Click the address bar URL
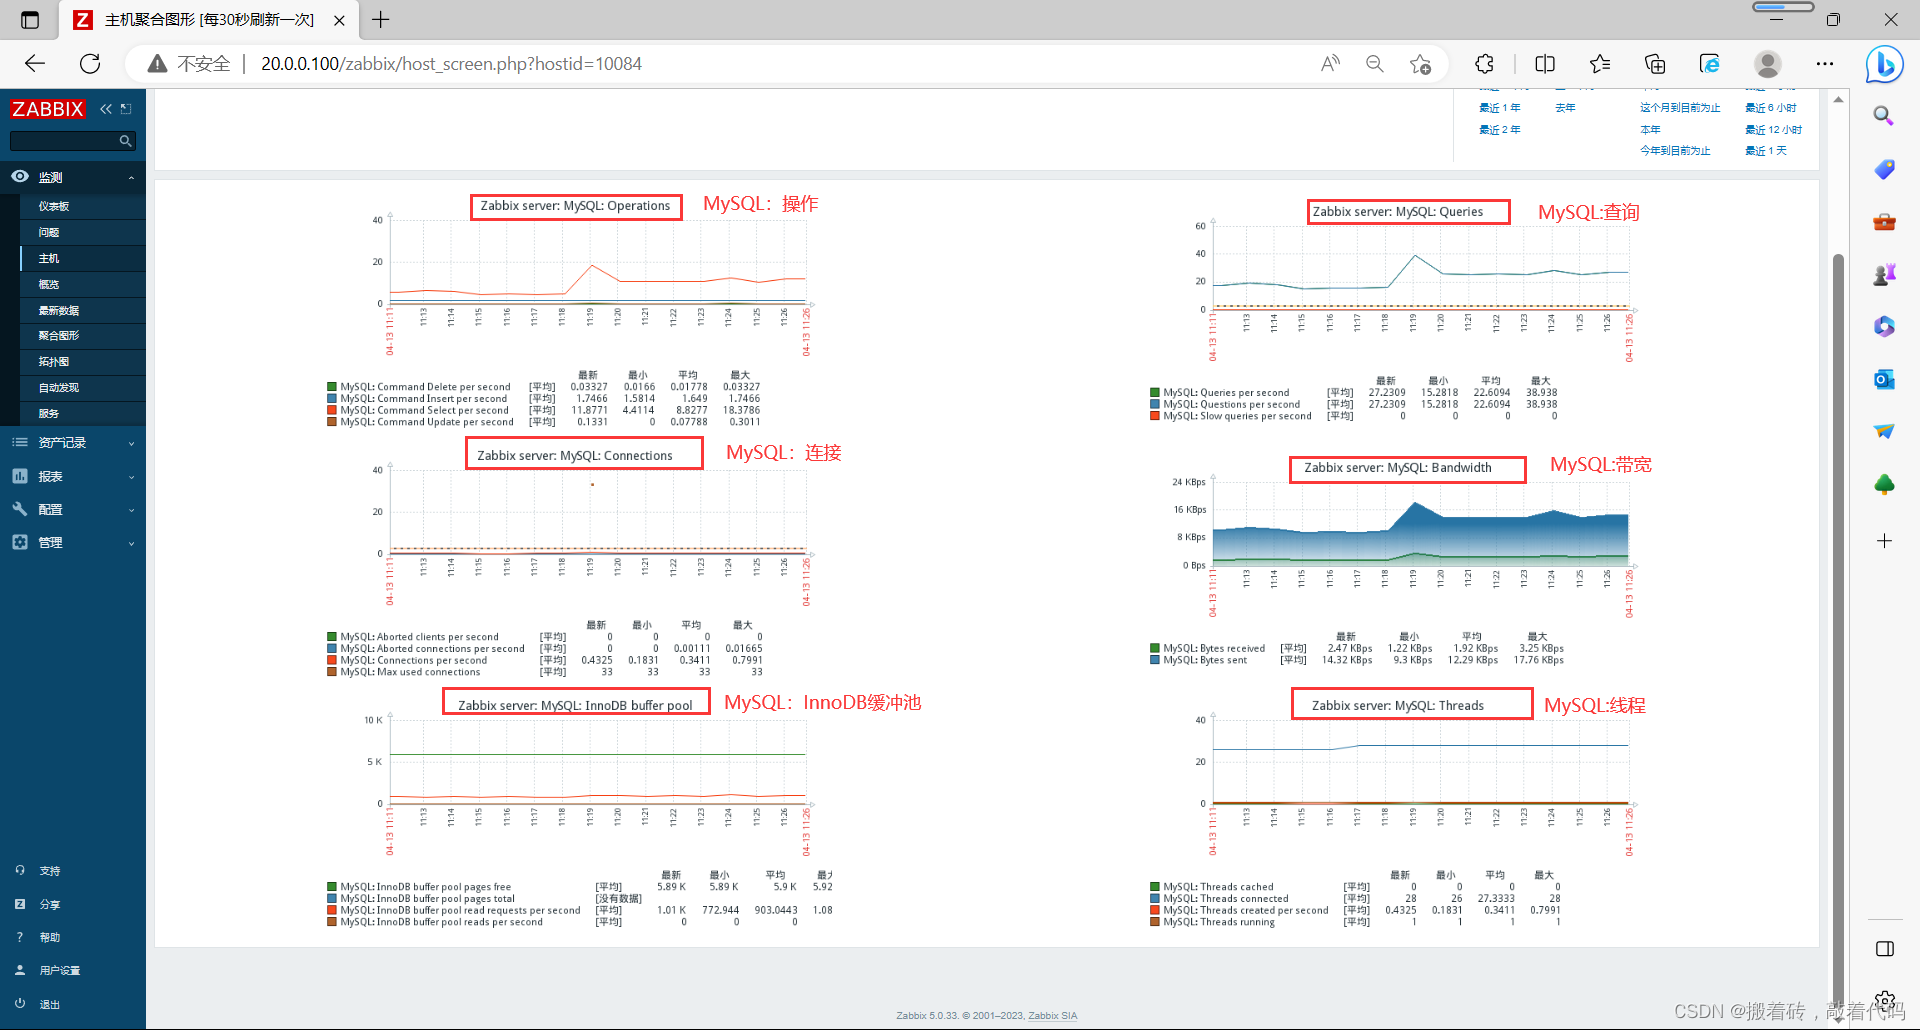1920x1030 pixels. coord(451,64)
